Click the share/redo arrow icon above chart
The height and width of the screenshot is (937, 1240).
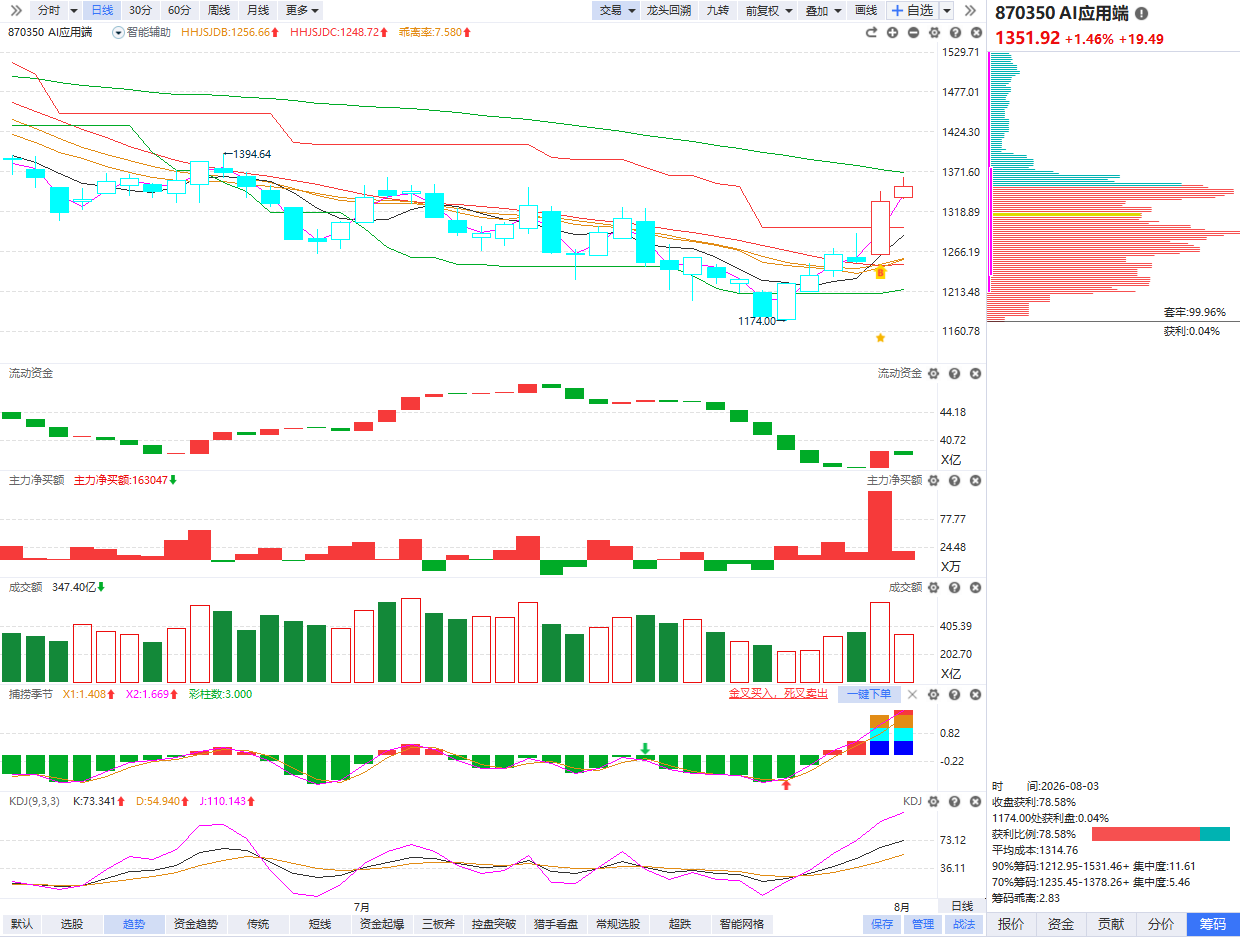coord(871,32)
